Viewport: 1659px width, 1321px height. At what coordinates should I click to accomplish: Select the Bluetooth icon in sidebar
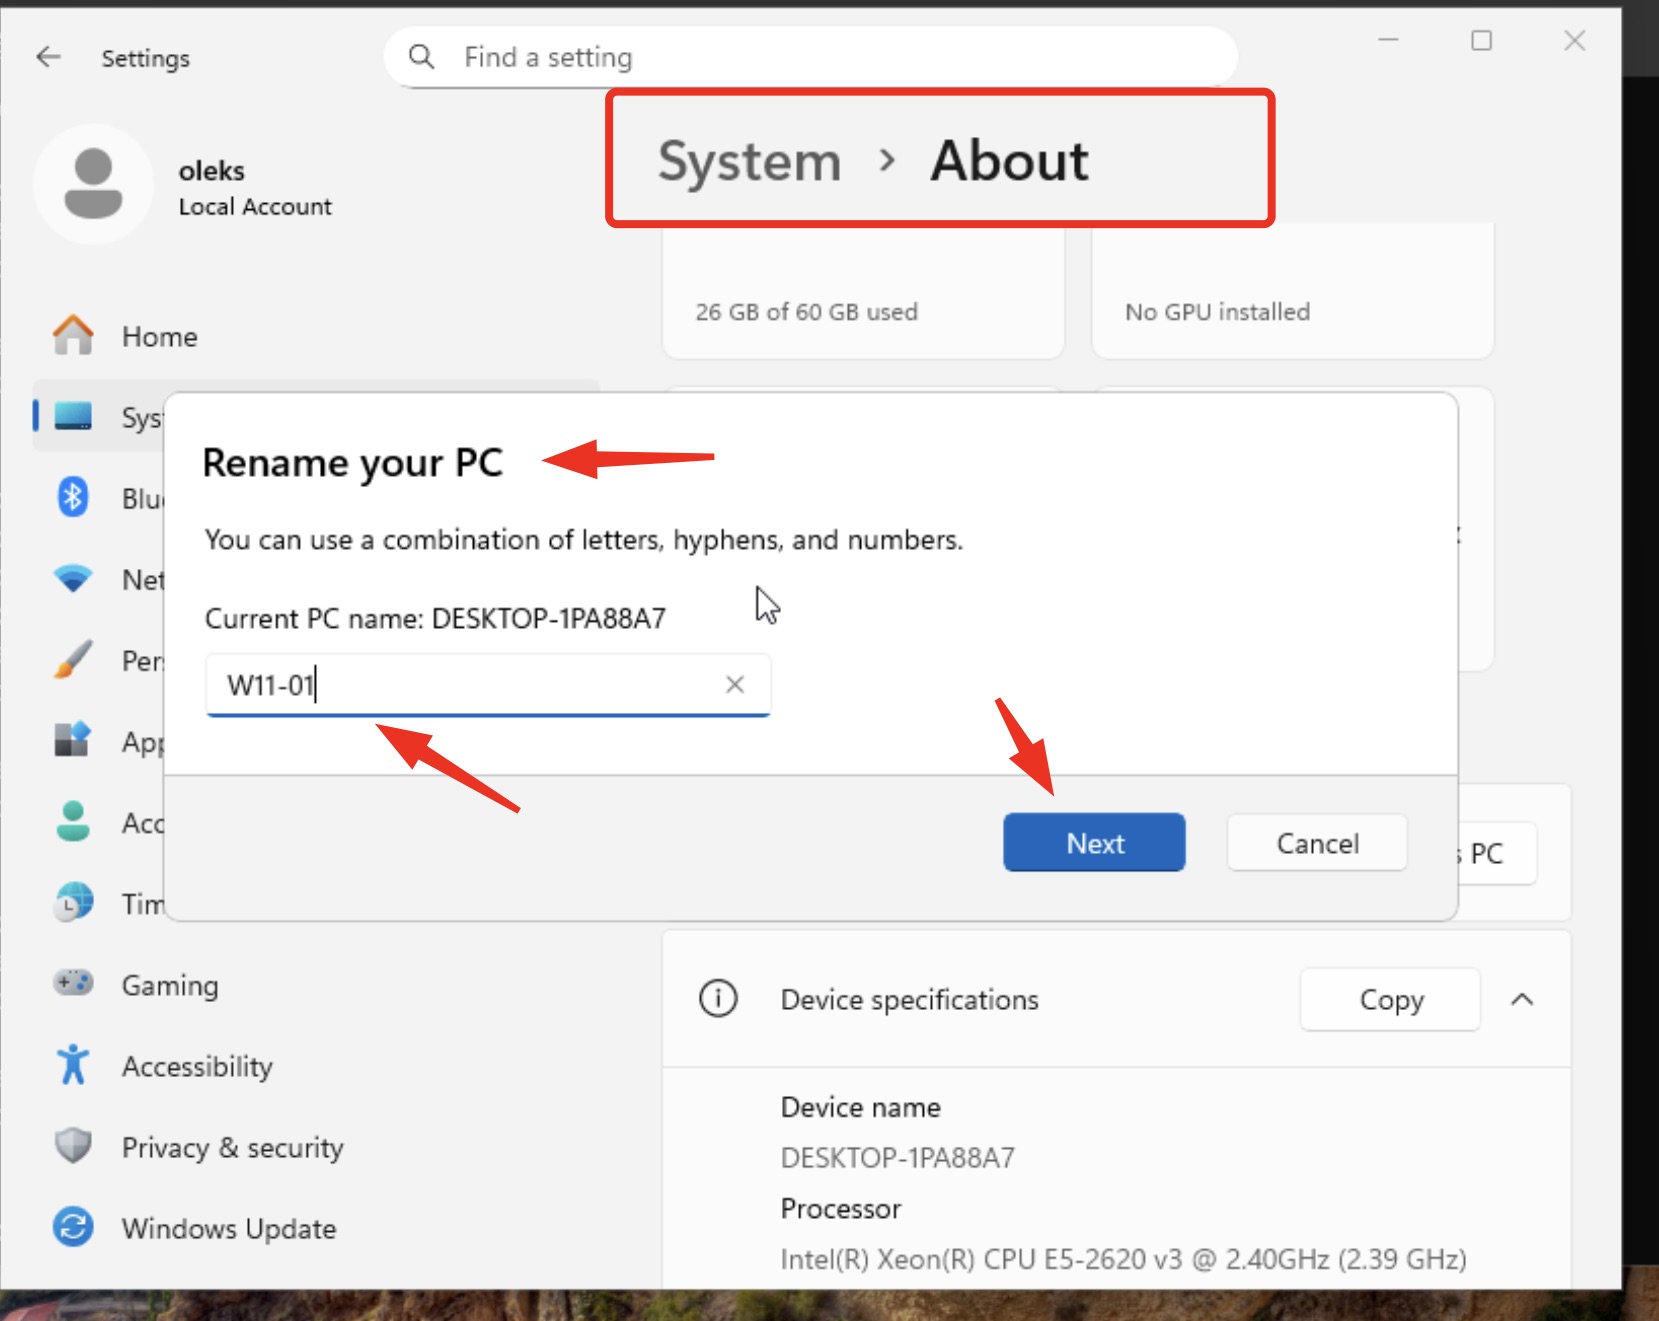[x=73, y=497]
